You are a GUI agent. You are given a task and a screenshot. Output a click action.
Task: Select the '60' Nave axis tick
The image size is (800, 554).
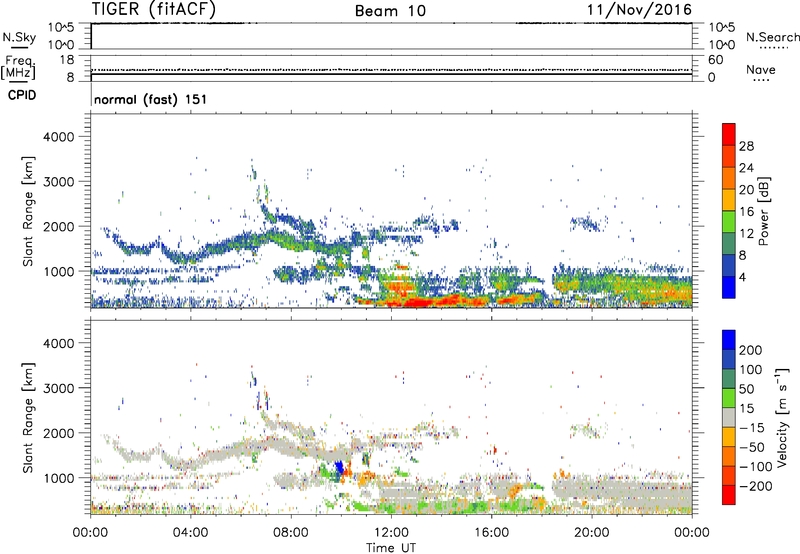click(x=715, y=60)
